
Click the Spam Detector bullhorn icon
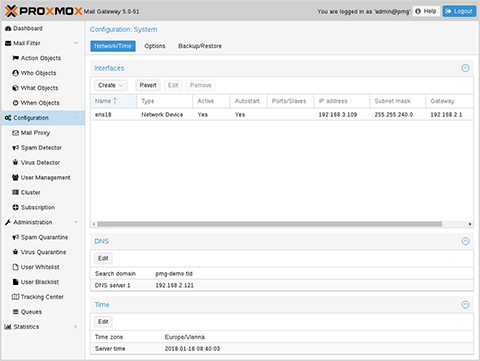pyautogui.click(x=15, y=148)
